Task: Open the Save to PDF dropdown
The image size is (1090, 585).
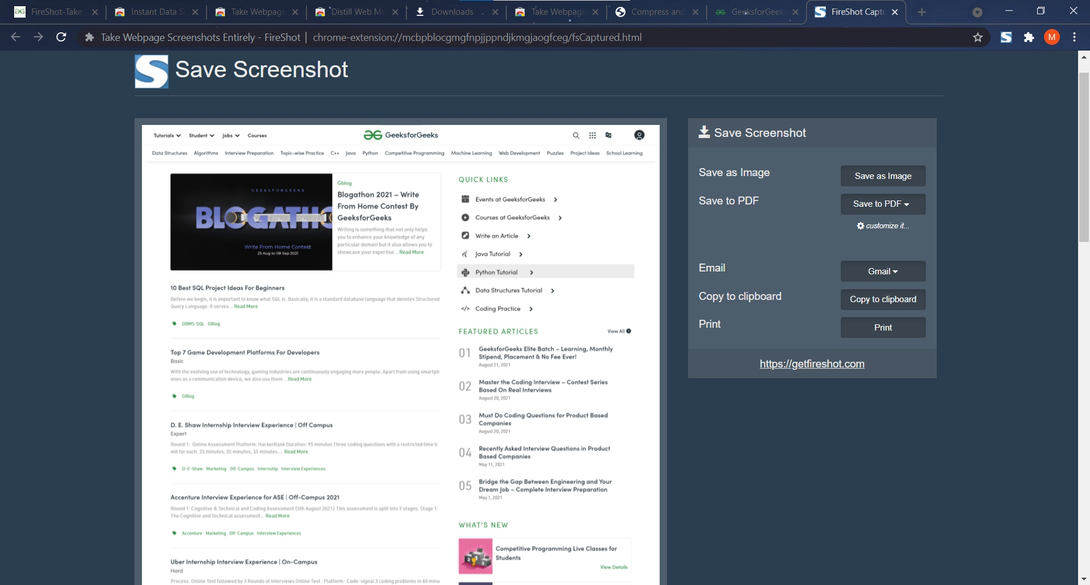Action: pos(883,204)
